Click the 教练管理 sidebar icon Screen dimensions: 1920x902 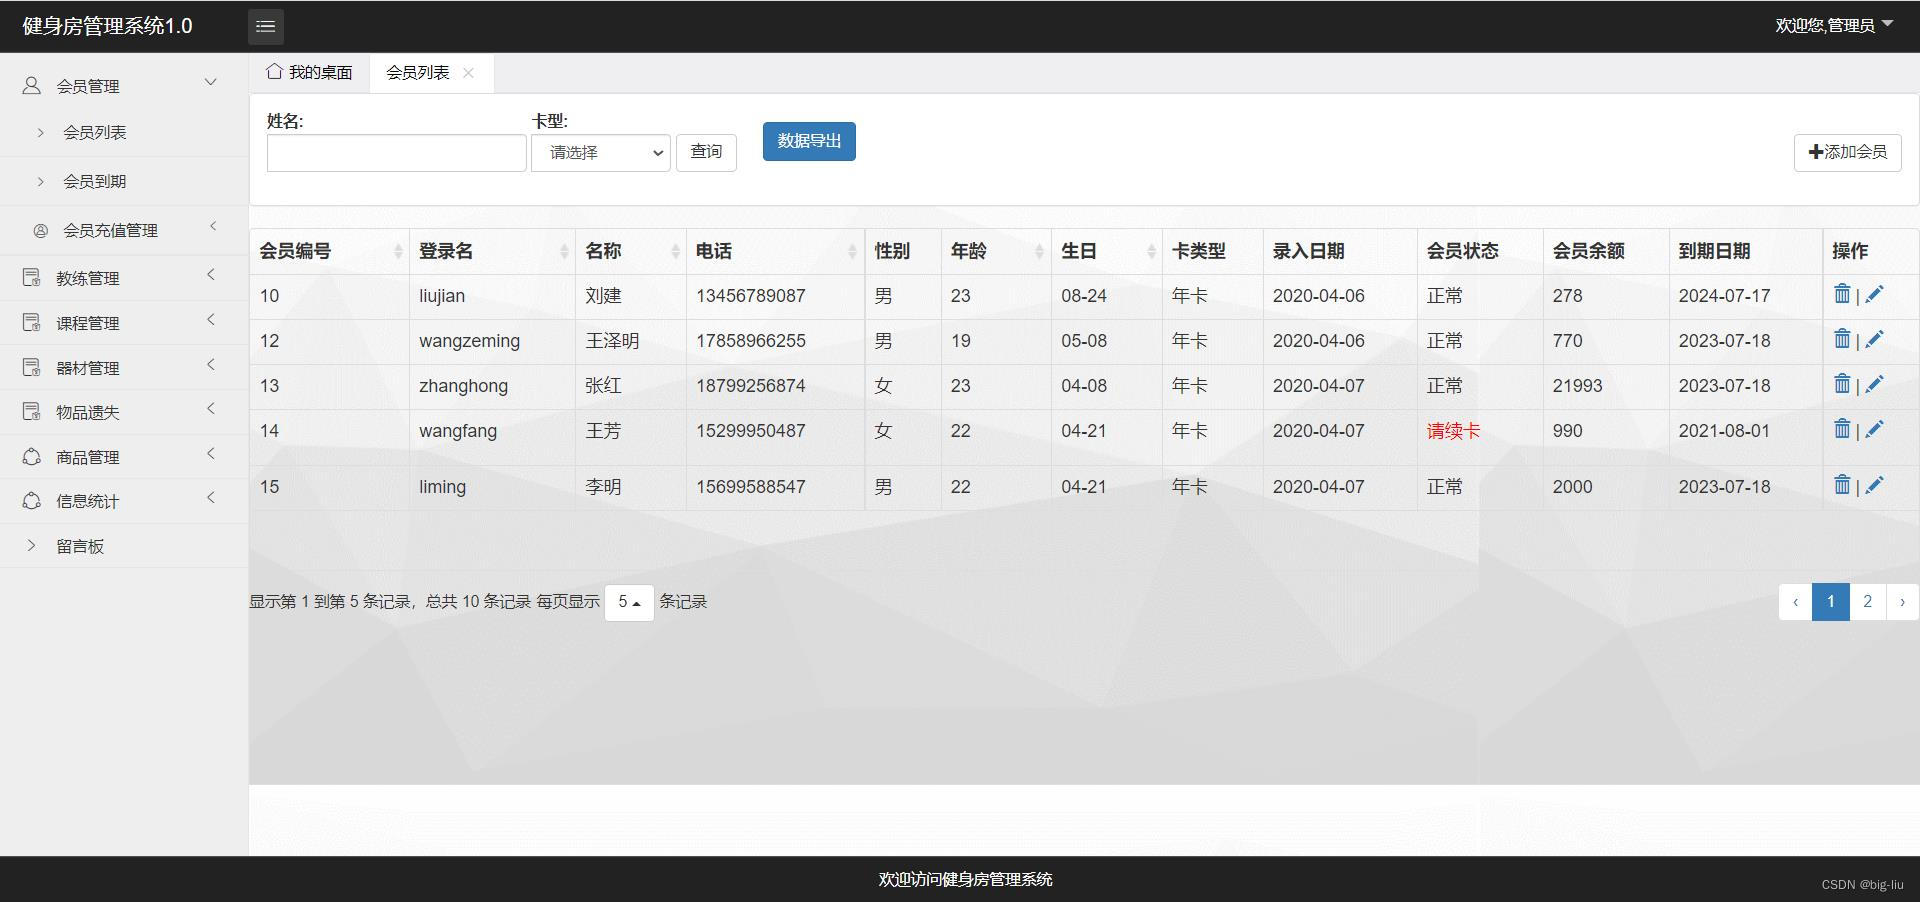click(32, 277)
